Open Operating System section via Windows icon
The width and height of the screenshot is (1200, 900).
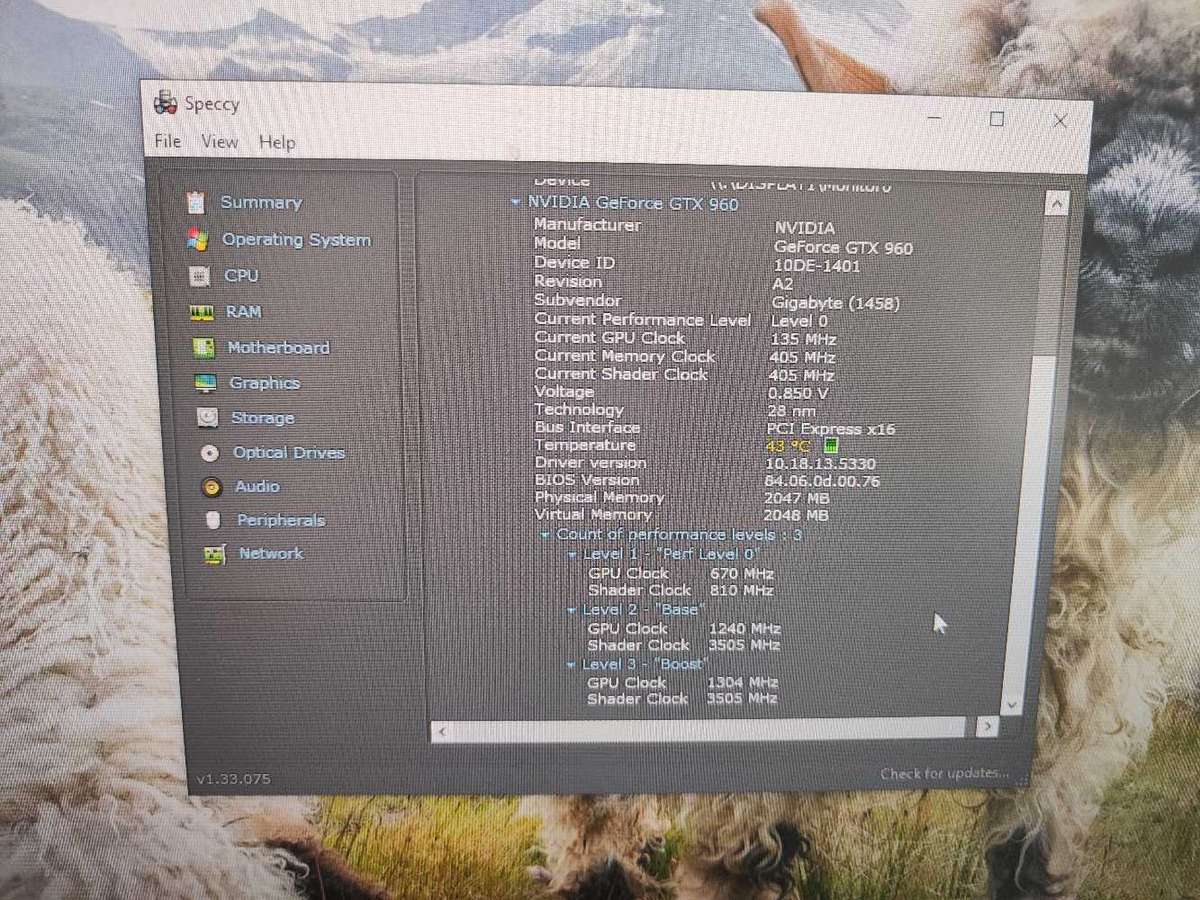tap(197, 240)
